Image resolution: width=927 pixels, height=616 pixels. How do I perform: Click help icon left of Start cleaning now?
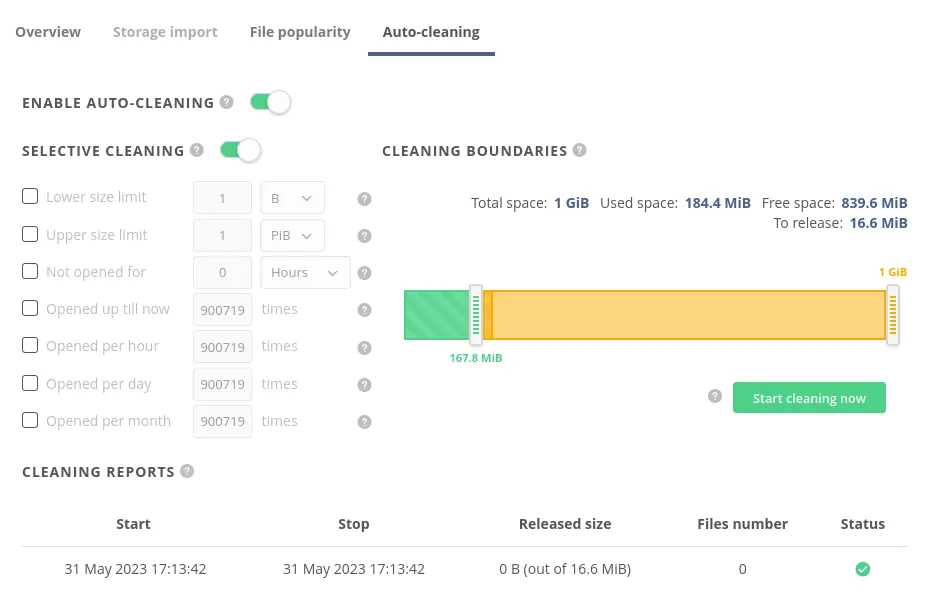click(715, 396)
